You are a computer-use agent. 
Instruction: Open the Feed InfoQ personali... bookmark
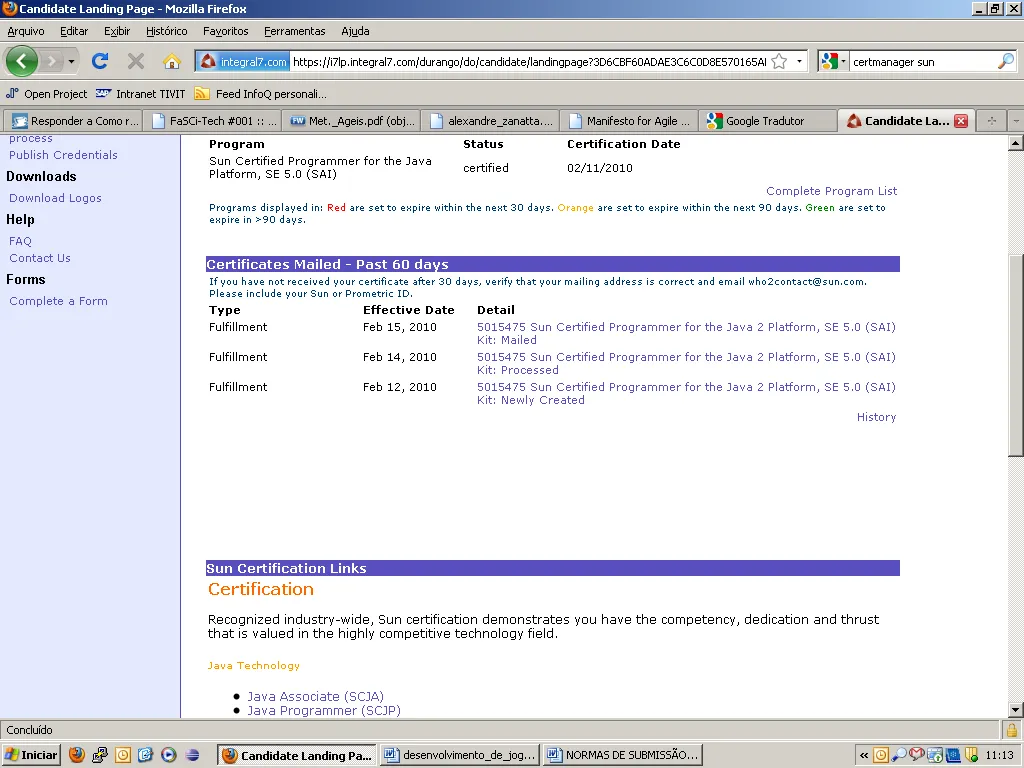click(261, 94)
